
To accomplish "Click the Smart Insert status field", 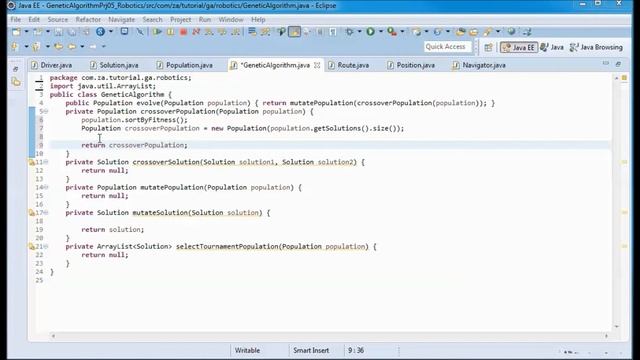I will coord(311,350).
